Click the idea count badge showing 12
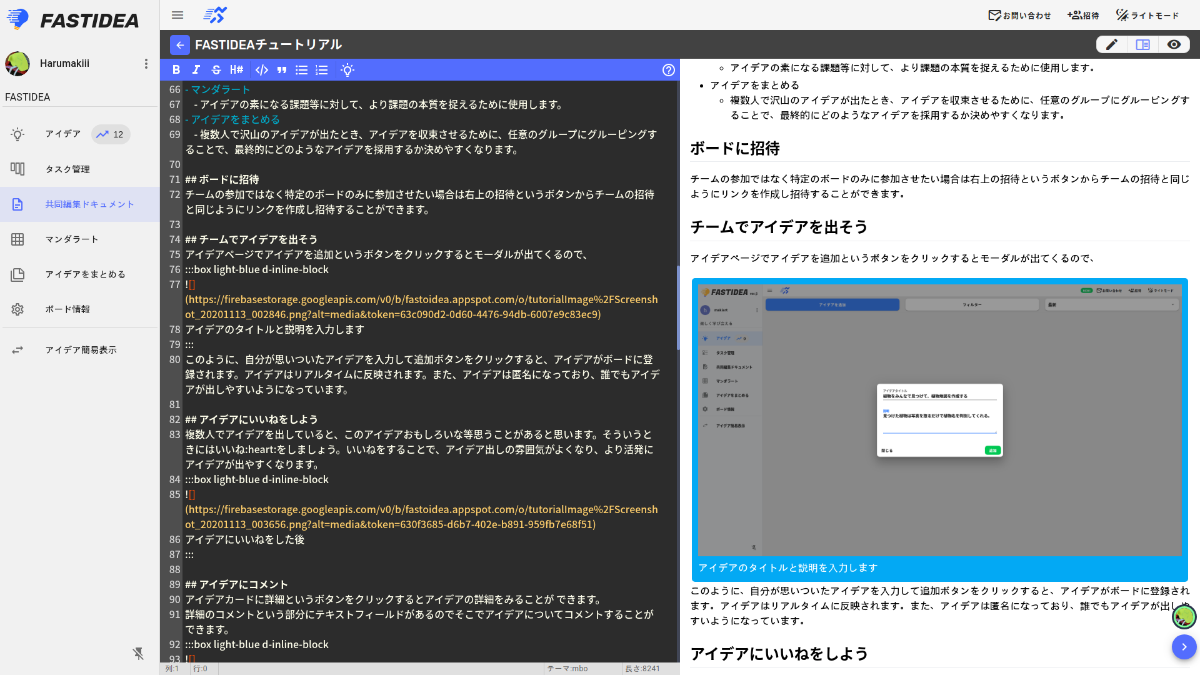This screenshot has height=675, width=1200. [x=110, y=134]
